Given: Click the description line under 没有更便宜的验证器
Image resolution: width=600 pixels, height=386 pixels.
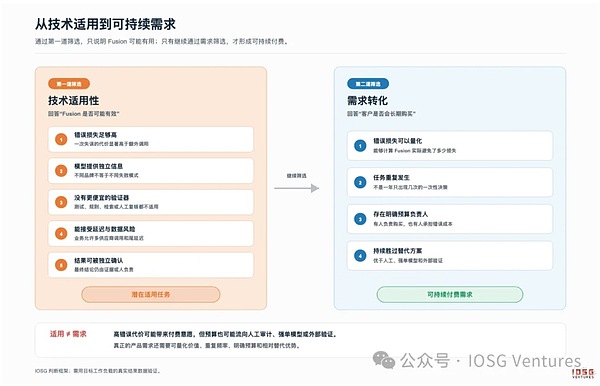Looking at the screenshot, I should (116, 207).
